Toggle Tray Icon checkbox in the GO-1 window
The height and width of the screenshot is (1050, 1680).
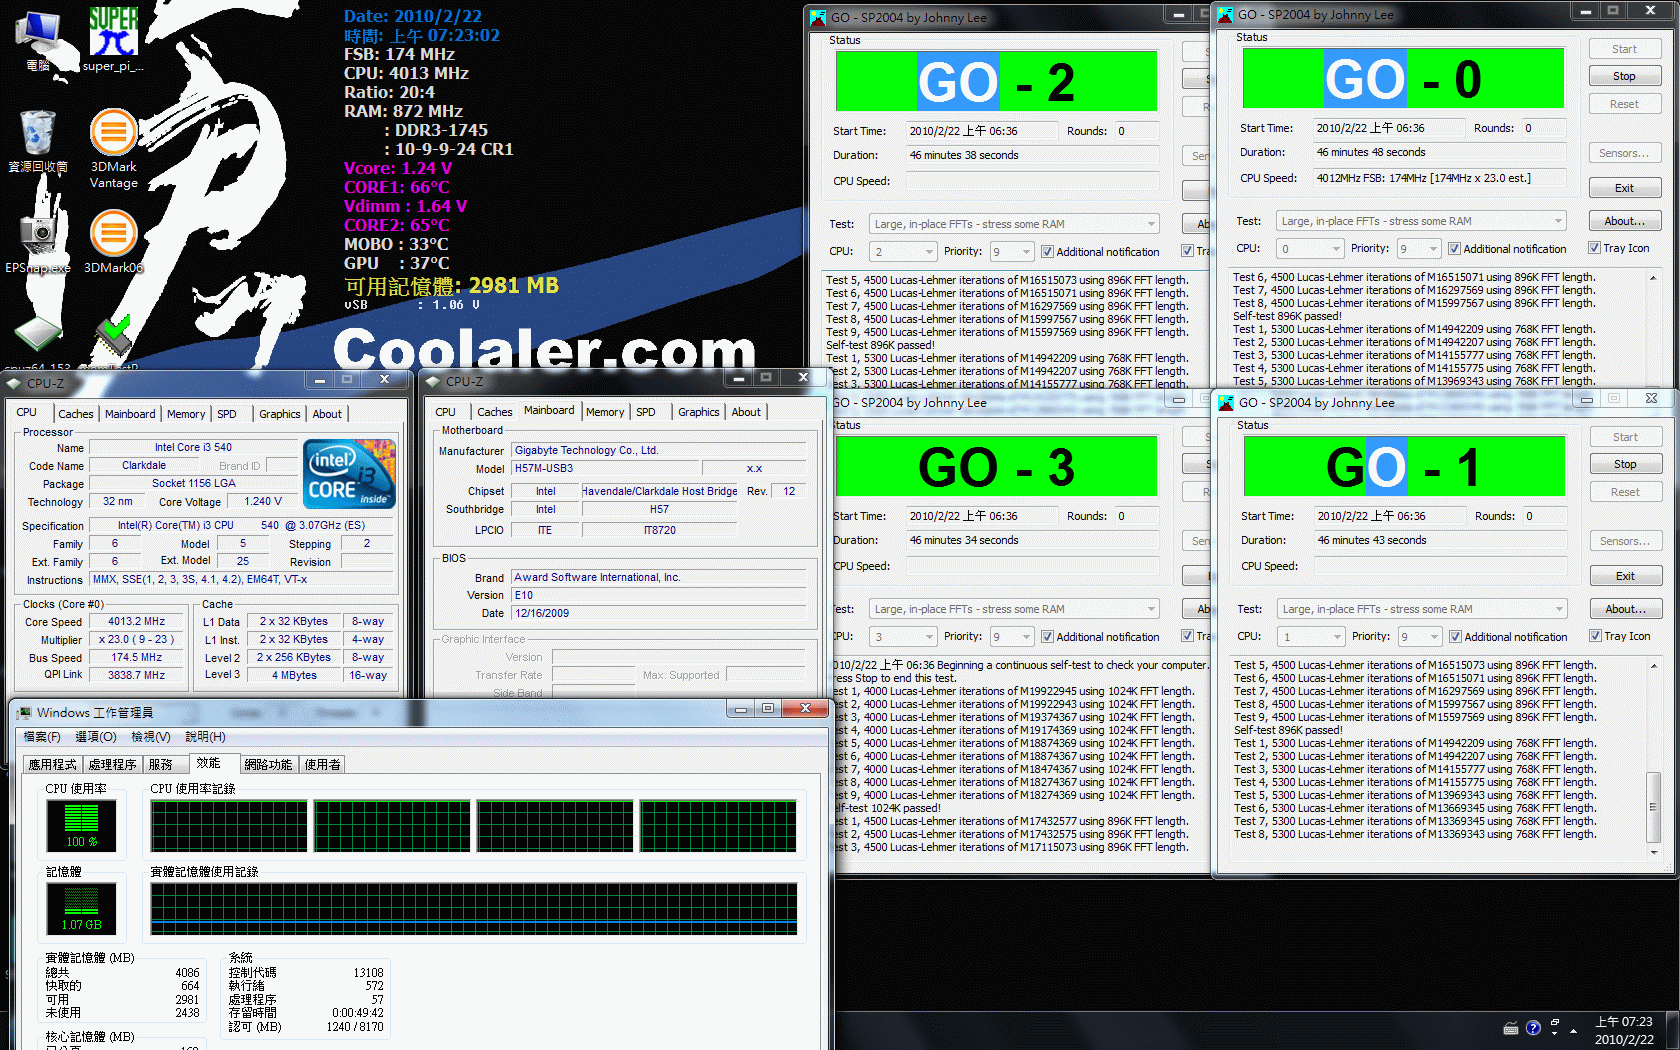1596,636
